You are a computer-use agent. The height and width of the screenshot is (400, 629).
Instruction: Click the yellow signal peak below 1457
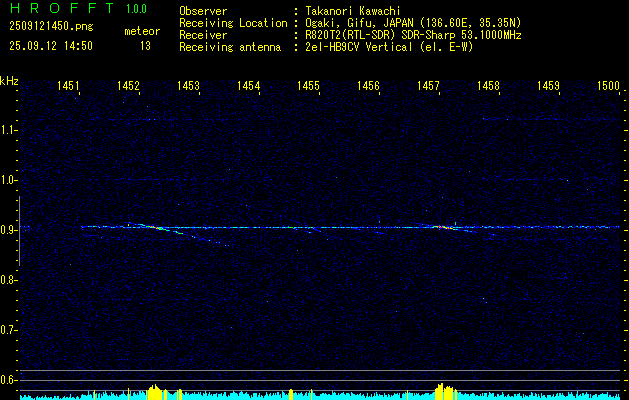point(445,390)
